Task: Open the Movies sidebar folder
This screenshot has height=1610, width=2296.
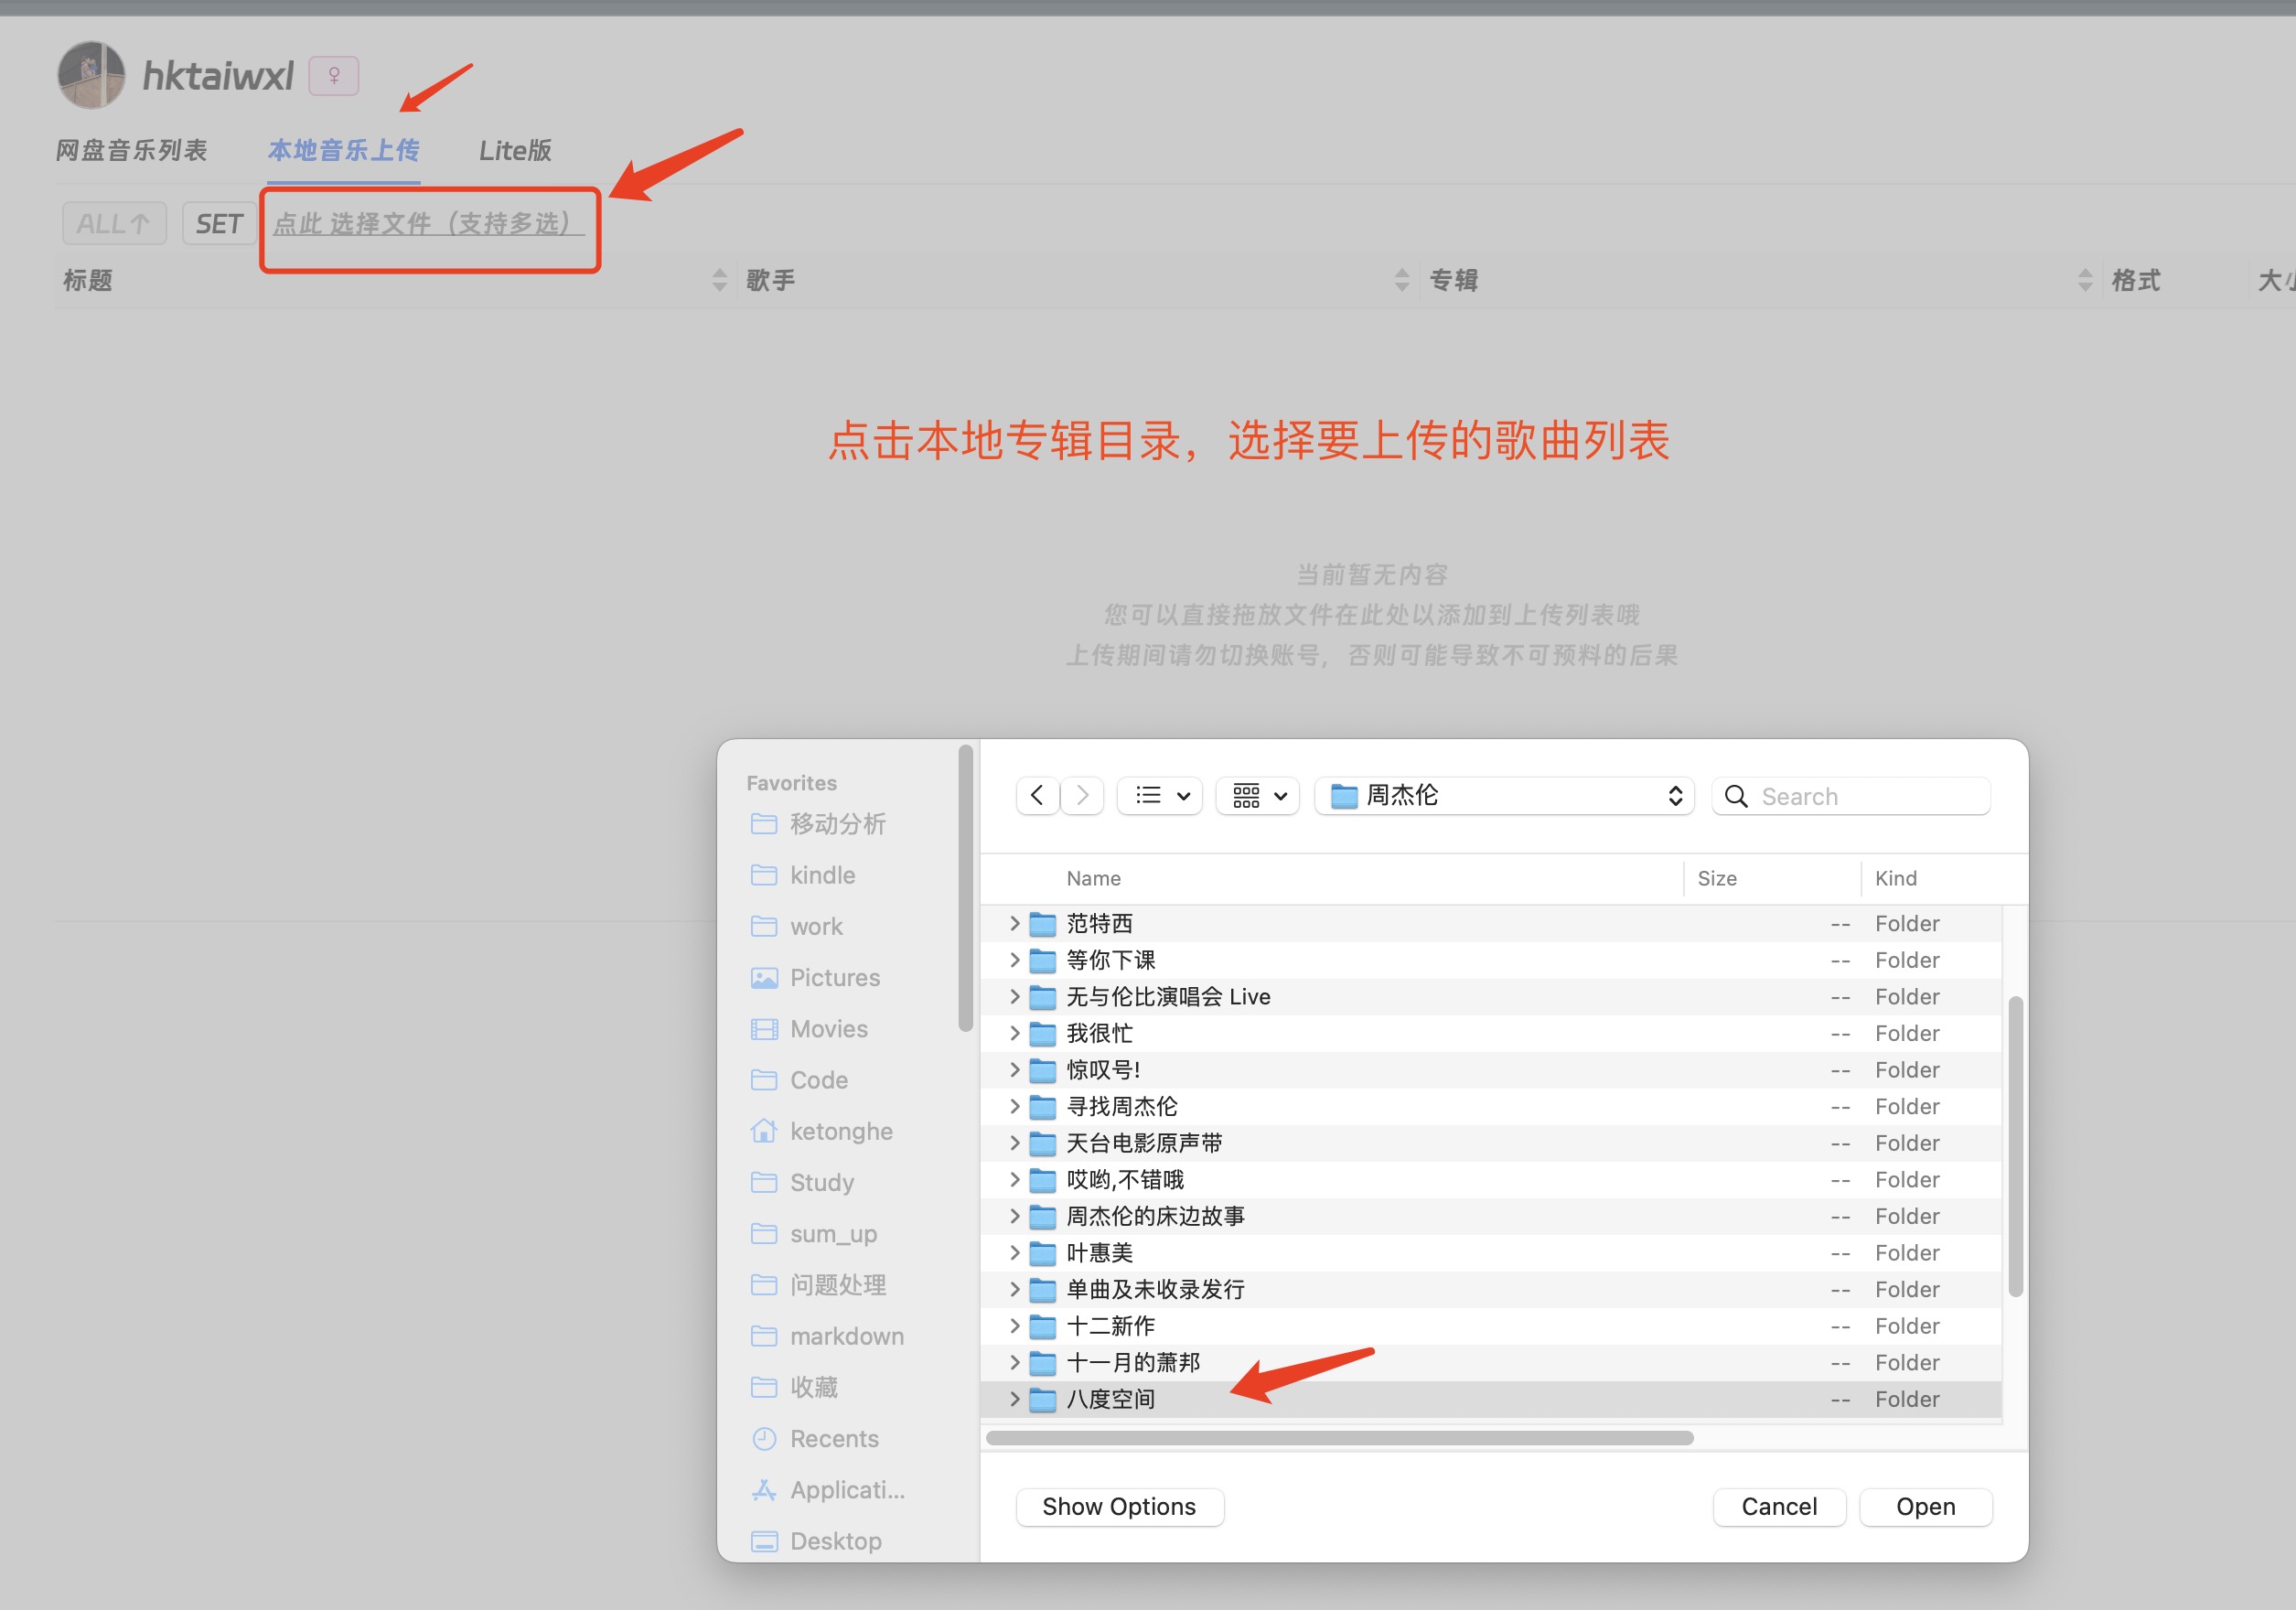Action: click(828, 1028)
